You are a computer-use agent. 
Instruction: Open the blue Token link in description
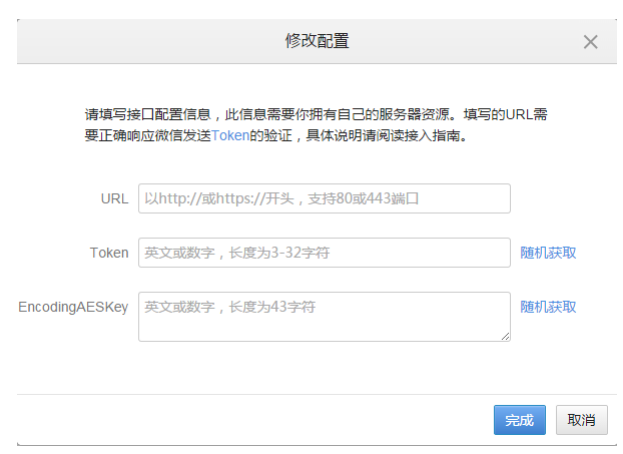coord(230,135)
